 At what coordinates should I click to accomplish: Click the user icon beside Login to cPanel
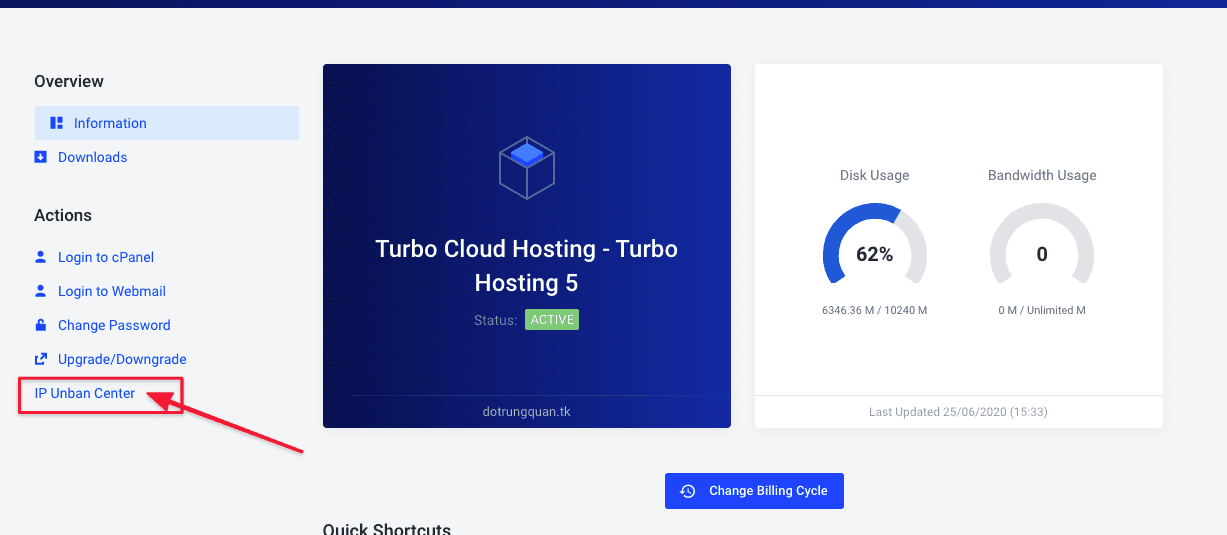41,257
